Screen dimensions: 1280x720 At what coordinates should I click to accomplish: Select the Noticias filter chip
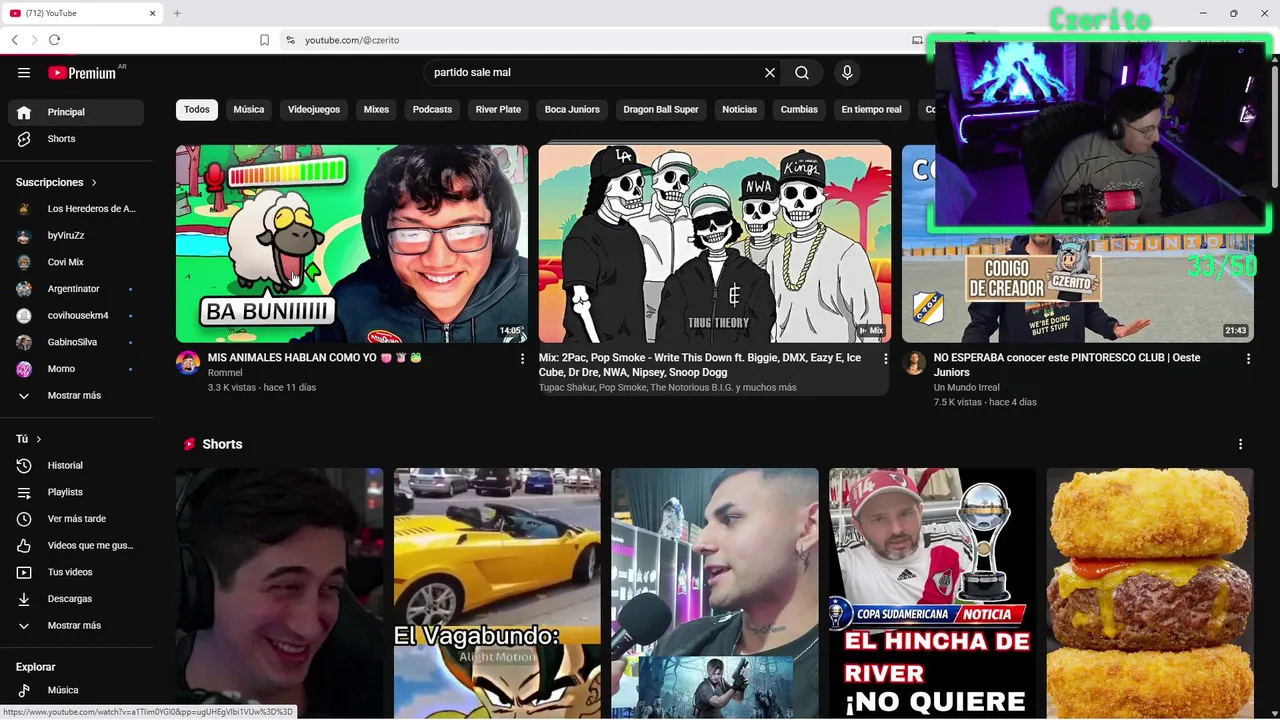tap(740, 109)
